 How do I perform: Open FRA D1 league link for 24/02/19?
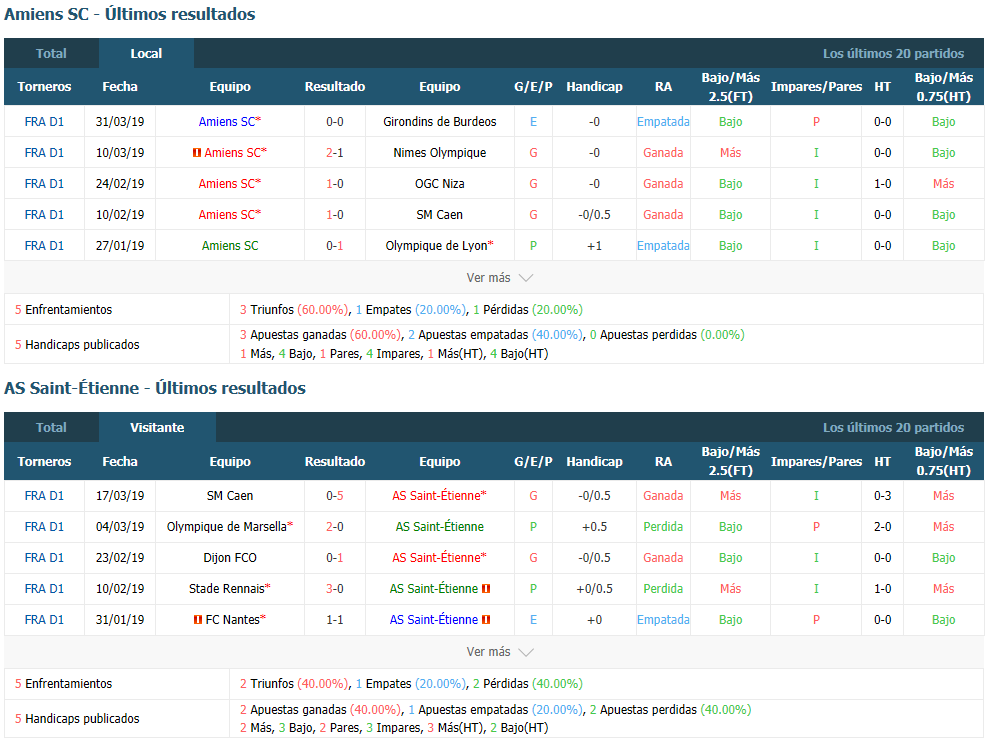pos(44,184)
